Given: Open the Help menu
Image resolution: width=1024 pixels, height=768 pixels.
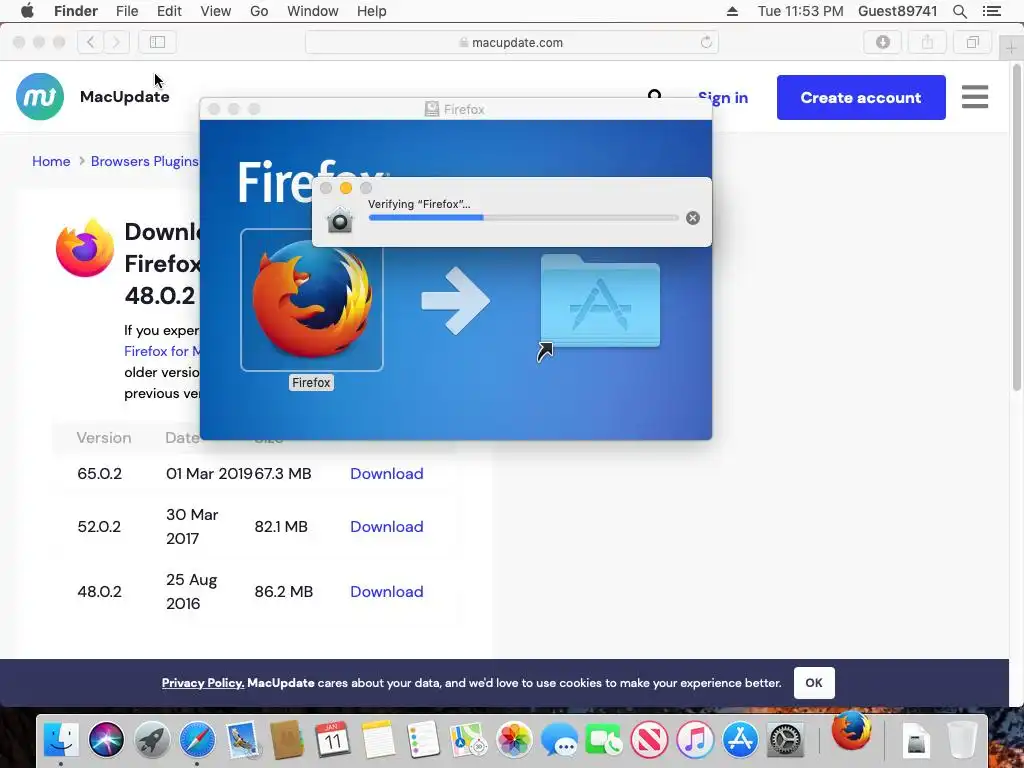Looking at the screenshot, I should coord(372,11).
